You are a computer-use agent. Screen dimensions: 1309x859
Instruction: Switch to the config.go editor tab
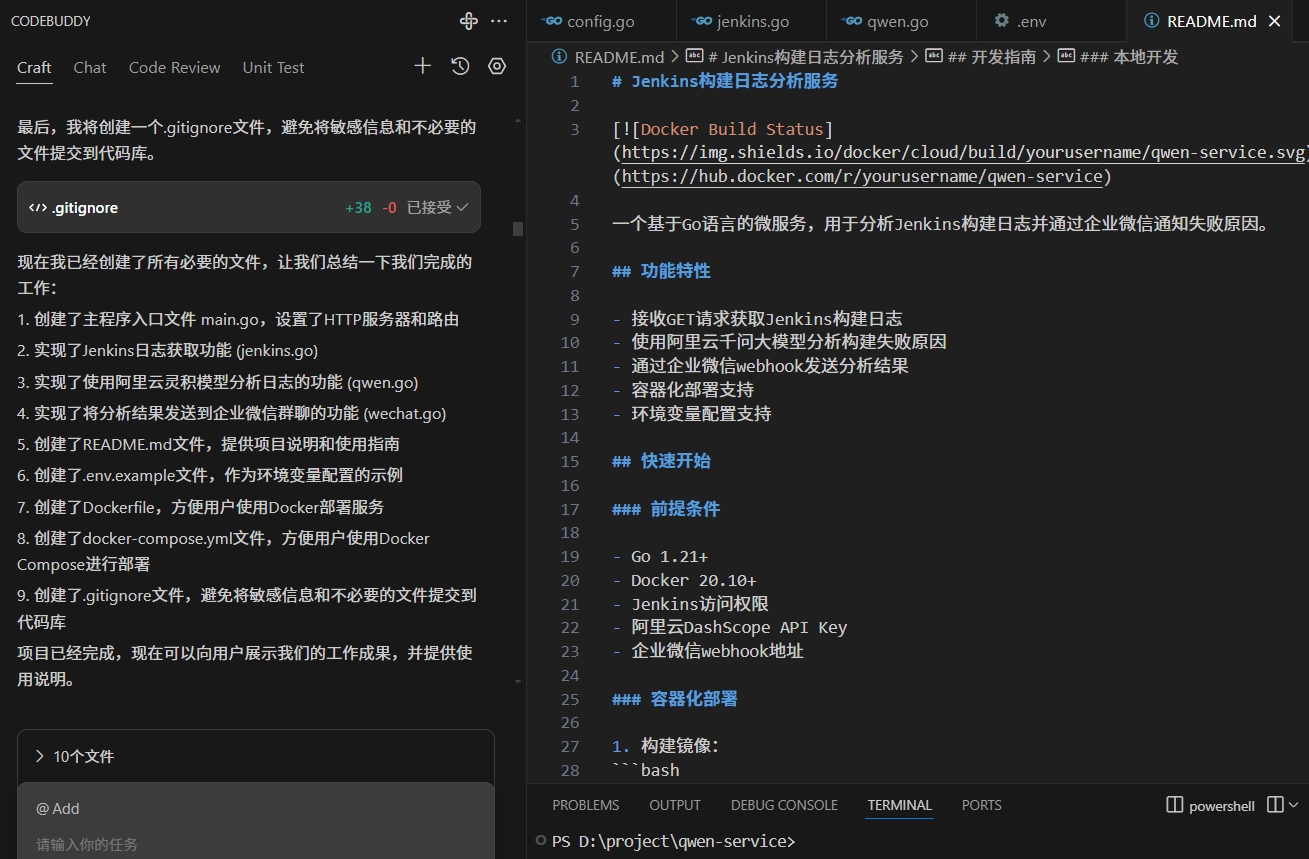[x=601, y=21]
